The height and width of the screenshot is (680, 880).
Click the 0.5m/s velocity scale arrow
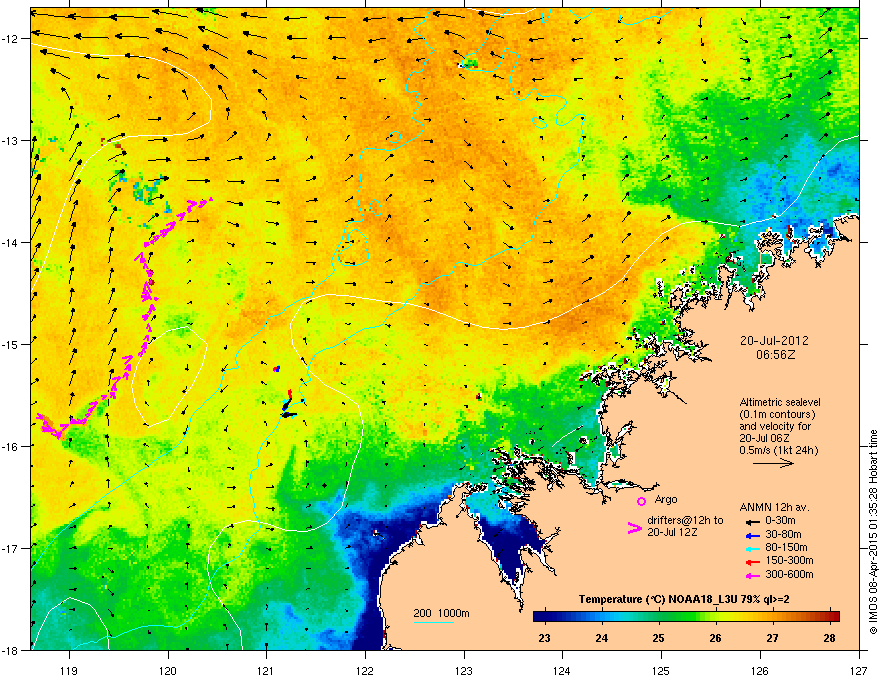pyautogui.click(x=773, y=463)
